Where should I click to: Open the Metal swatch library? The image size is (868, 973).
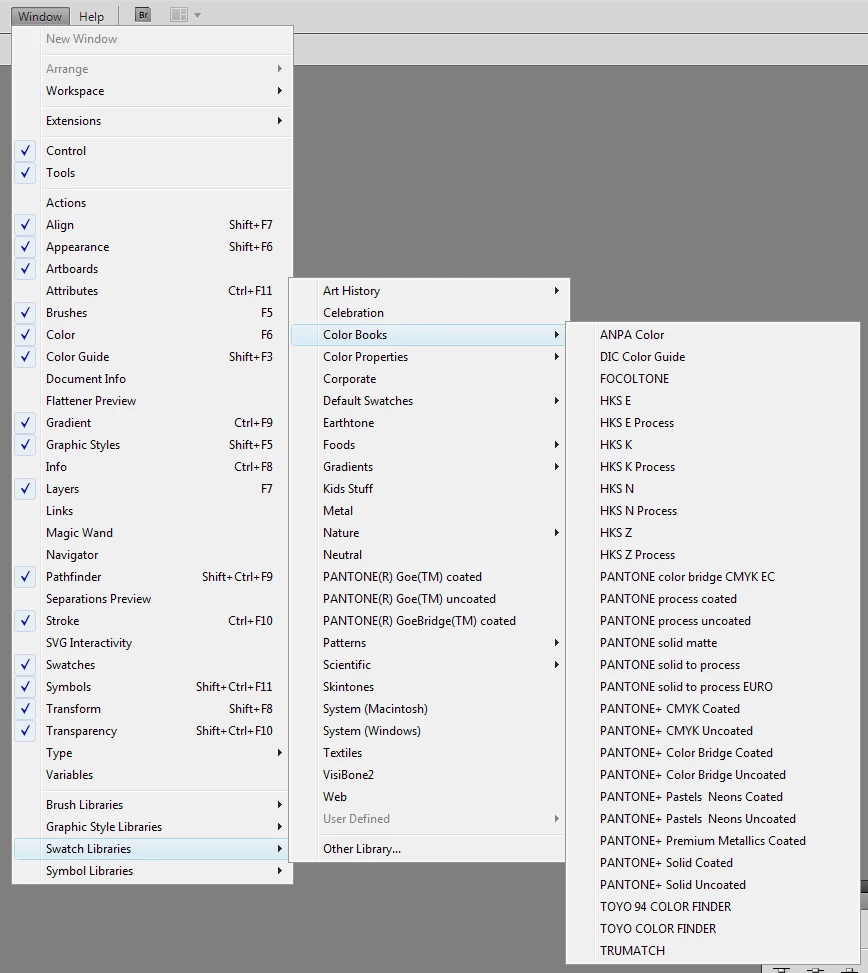coord(428,511)
